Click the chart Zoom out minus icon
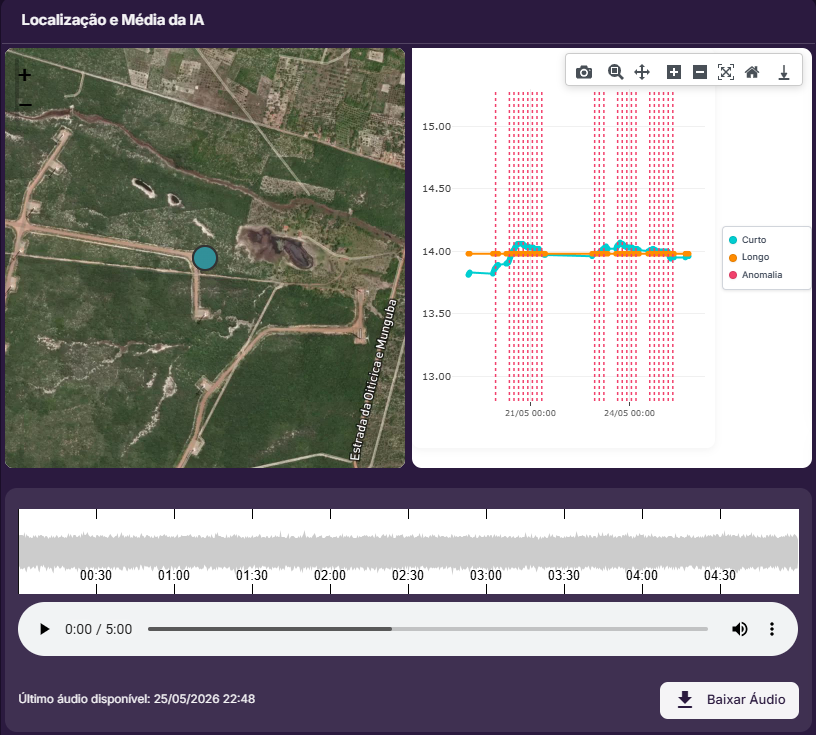This screenshot has width=816, height=735. 700,72
